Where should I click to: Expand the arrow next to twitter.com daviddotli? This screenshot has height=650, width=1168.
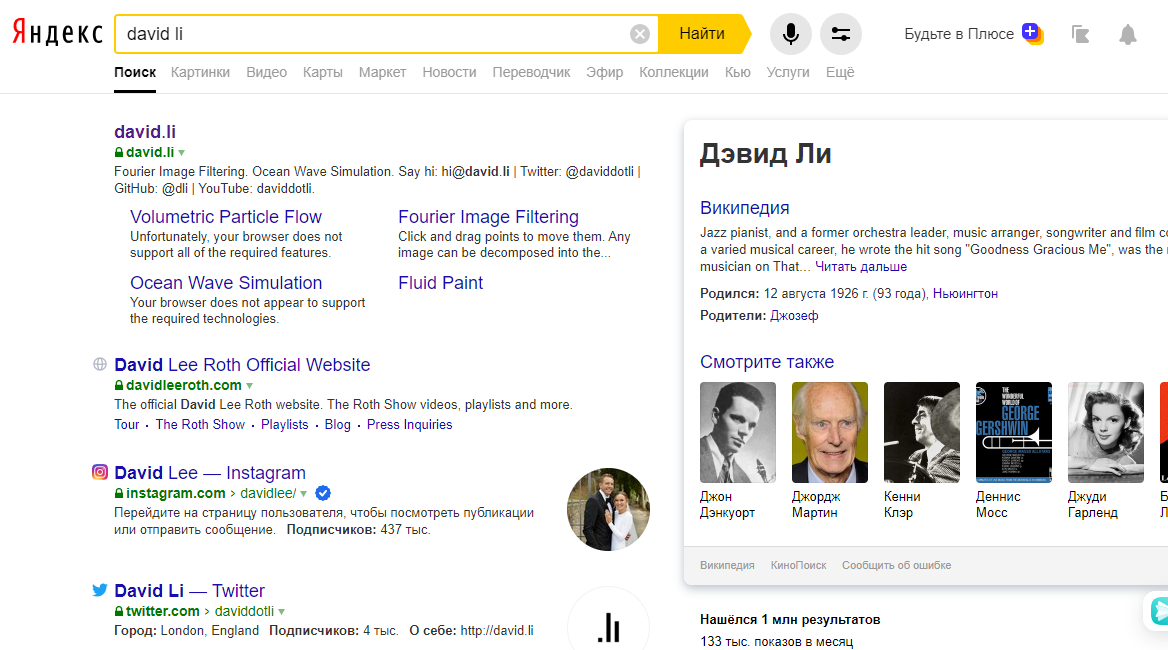[282, 611]
